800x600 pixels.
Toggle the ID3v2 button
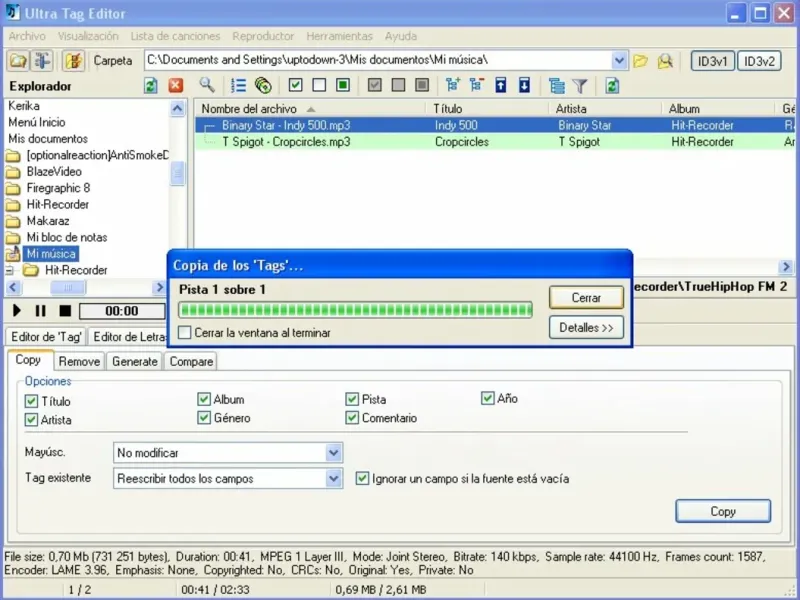[759, 61]
